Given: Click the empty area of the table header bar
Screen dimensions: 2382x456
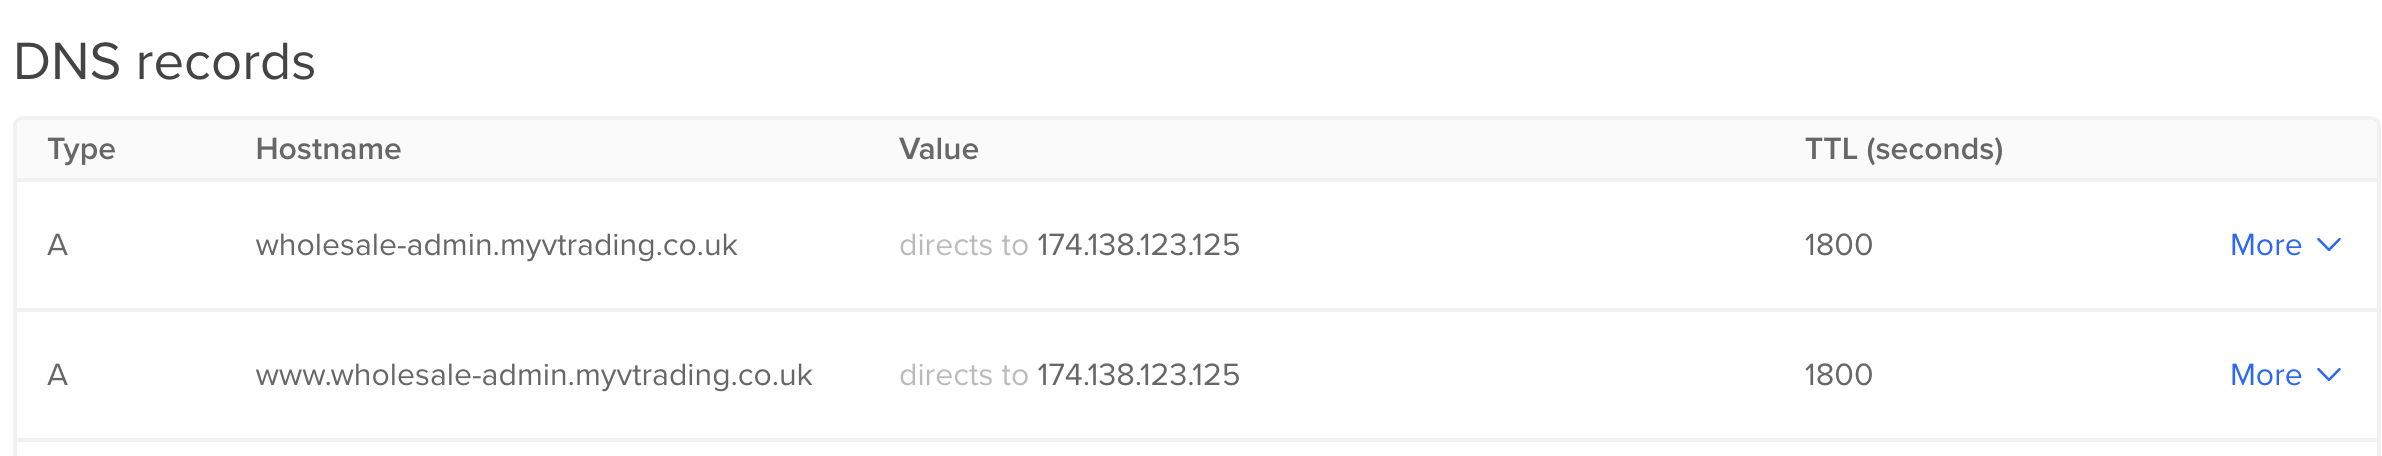Looking at the screenshot, I should click(1400, 149).
